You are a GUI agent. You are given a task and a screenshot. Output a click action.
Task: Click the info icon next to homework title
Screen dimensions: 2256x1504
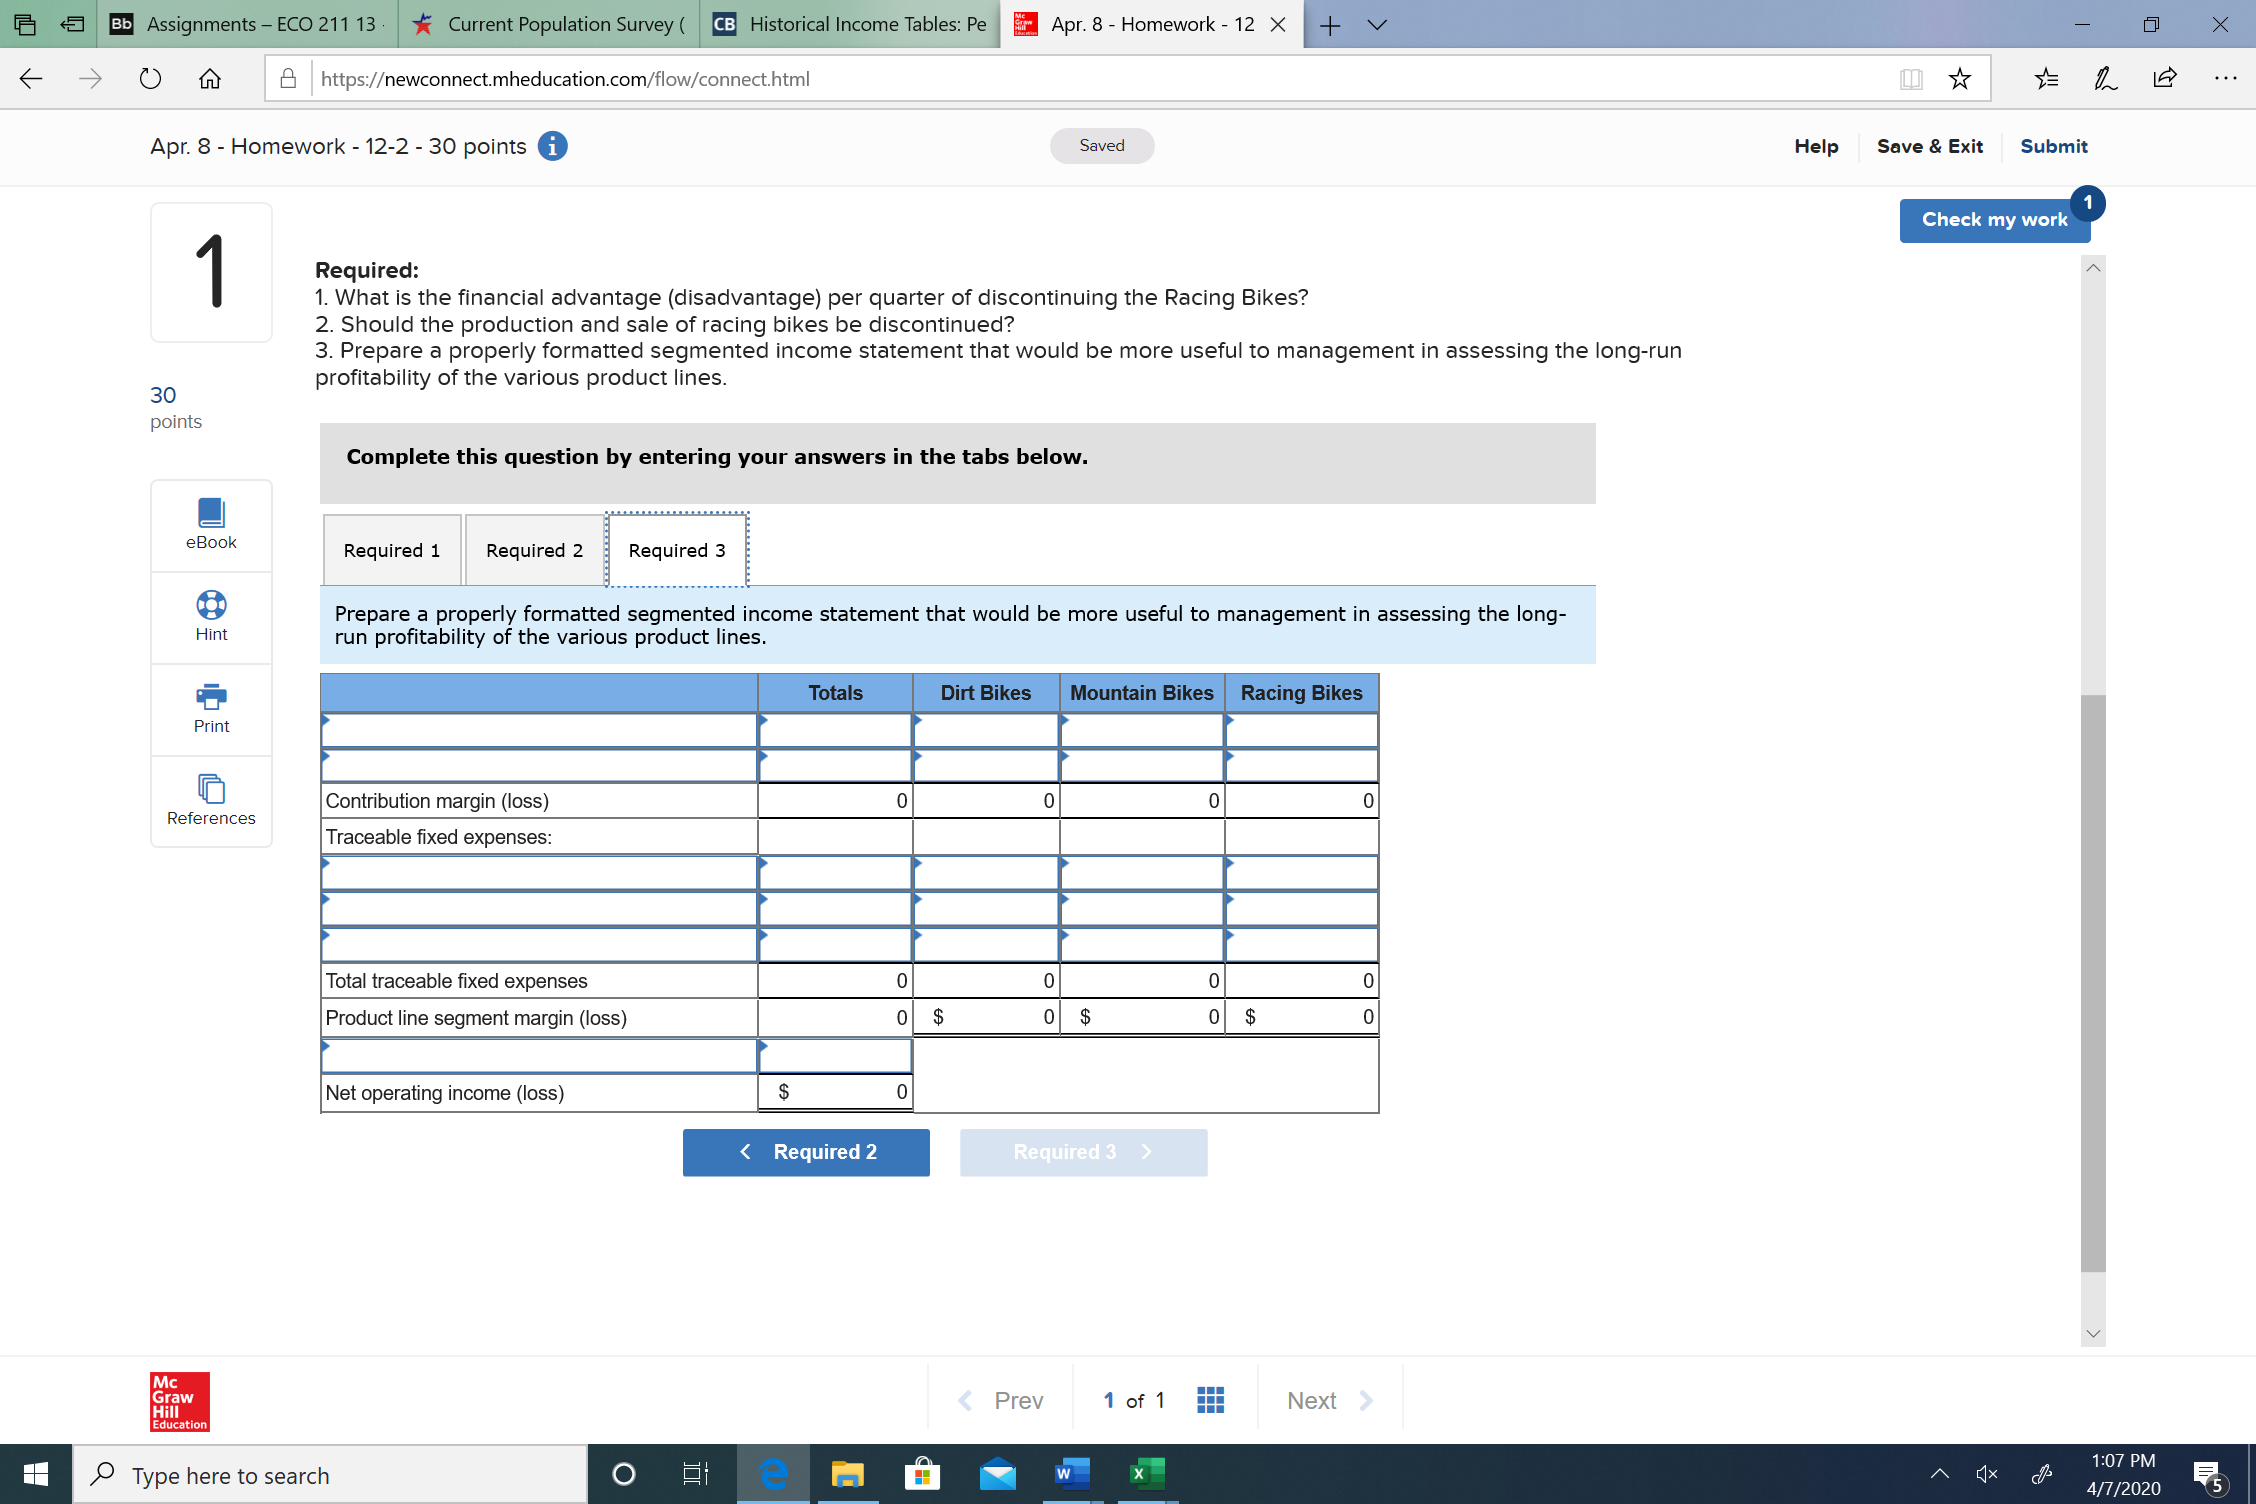[x=551, y=146]
